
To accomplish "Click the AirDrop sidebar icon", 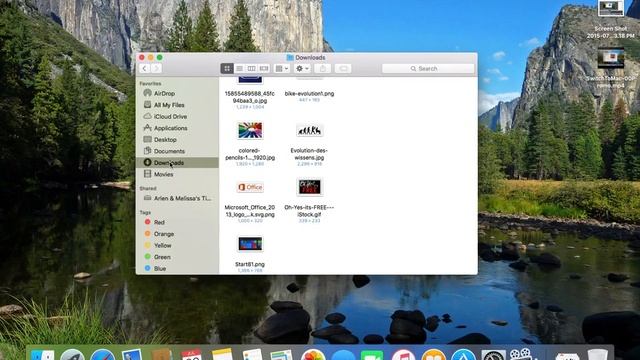I will [147, 93].
